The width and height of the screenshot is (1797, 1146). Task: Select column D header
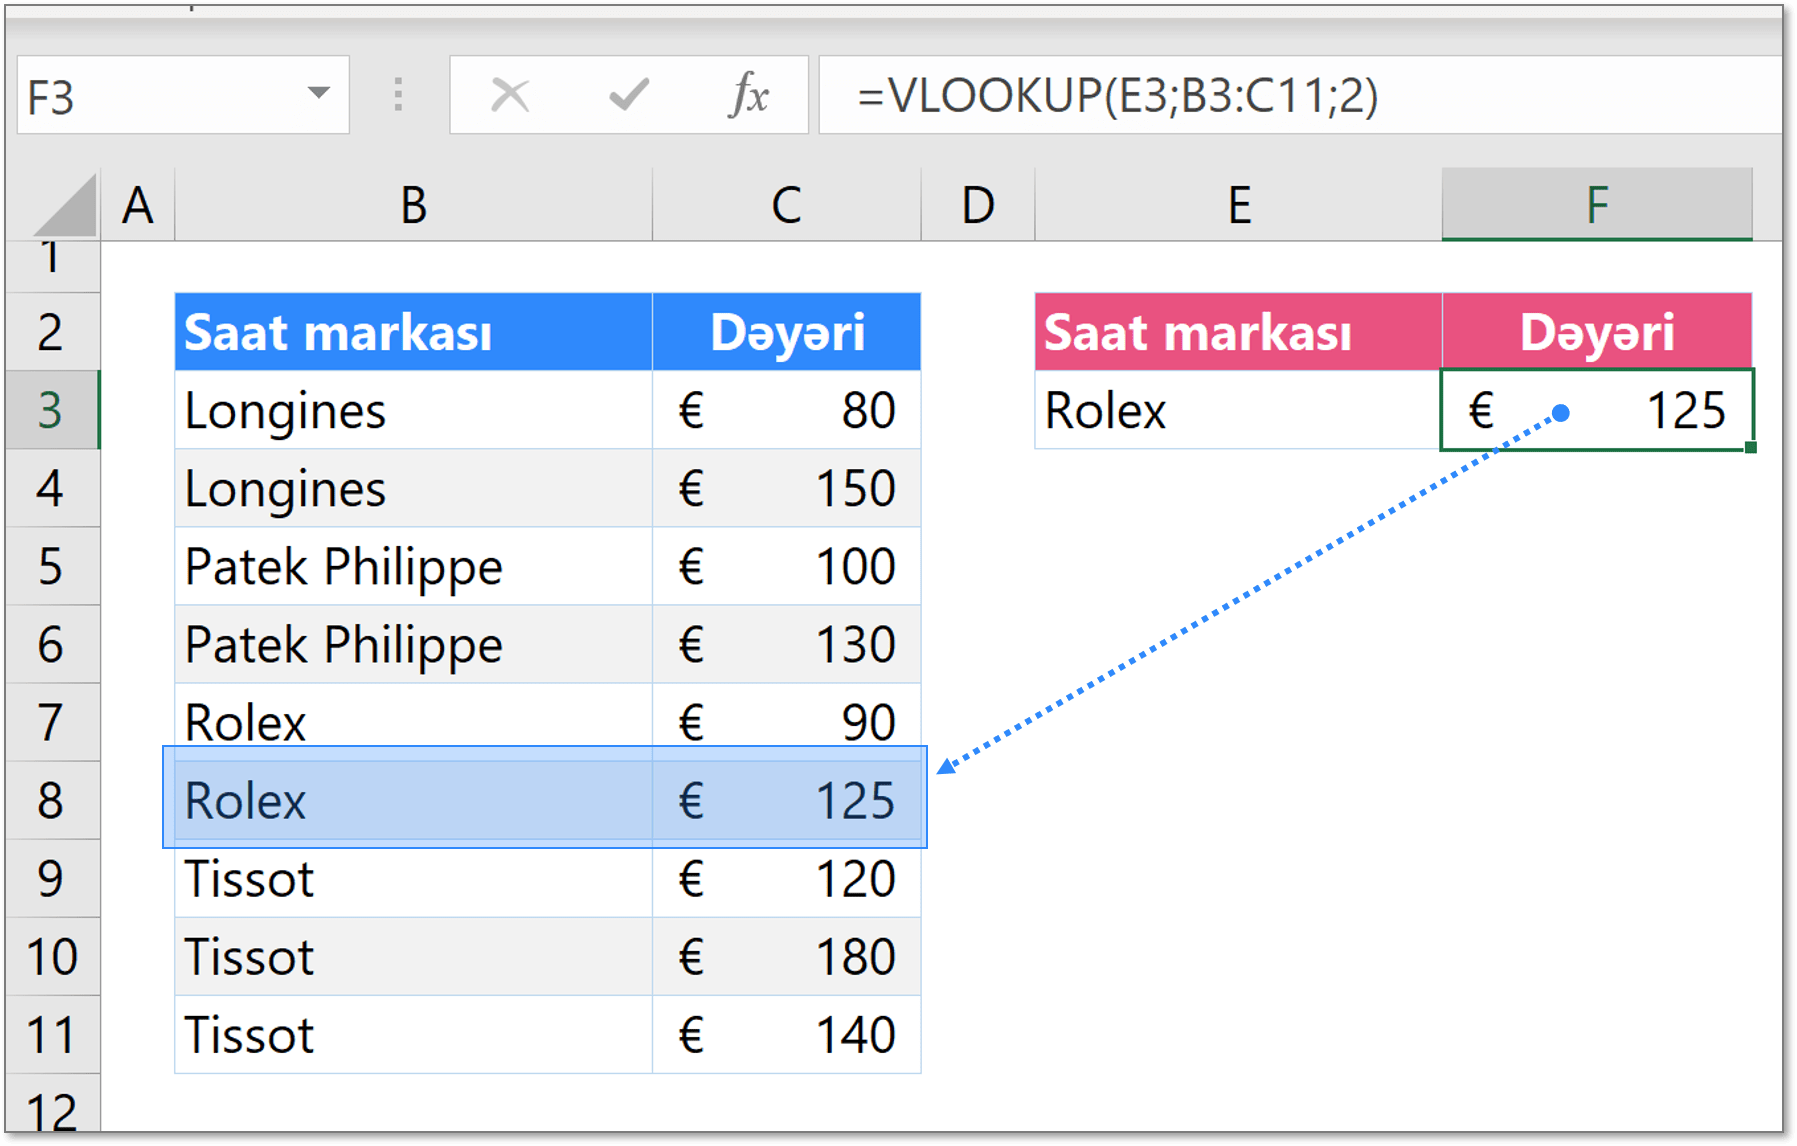[x=978, y=206]
